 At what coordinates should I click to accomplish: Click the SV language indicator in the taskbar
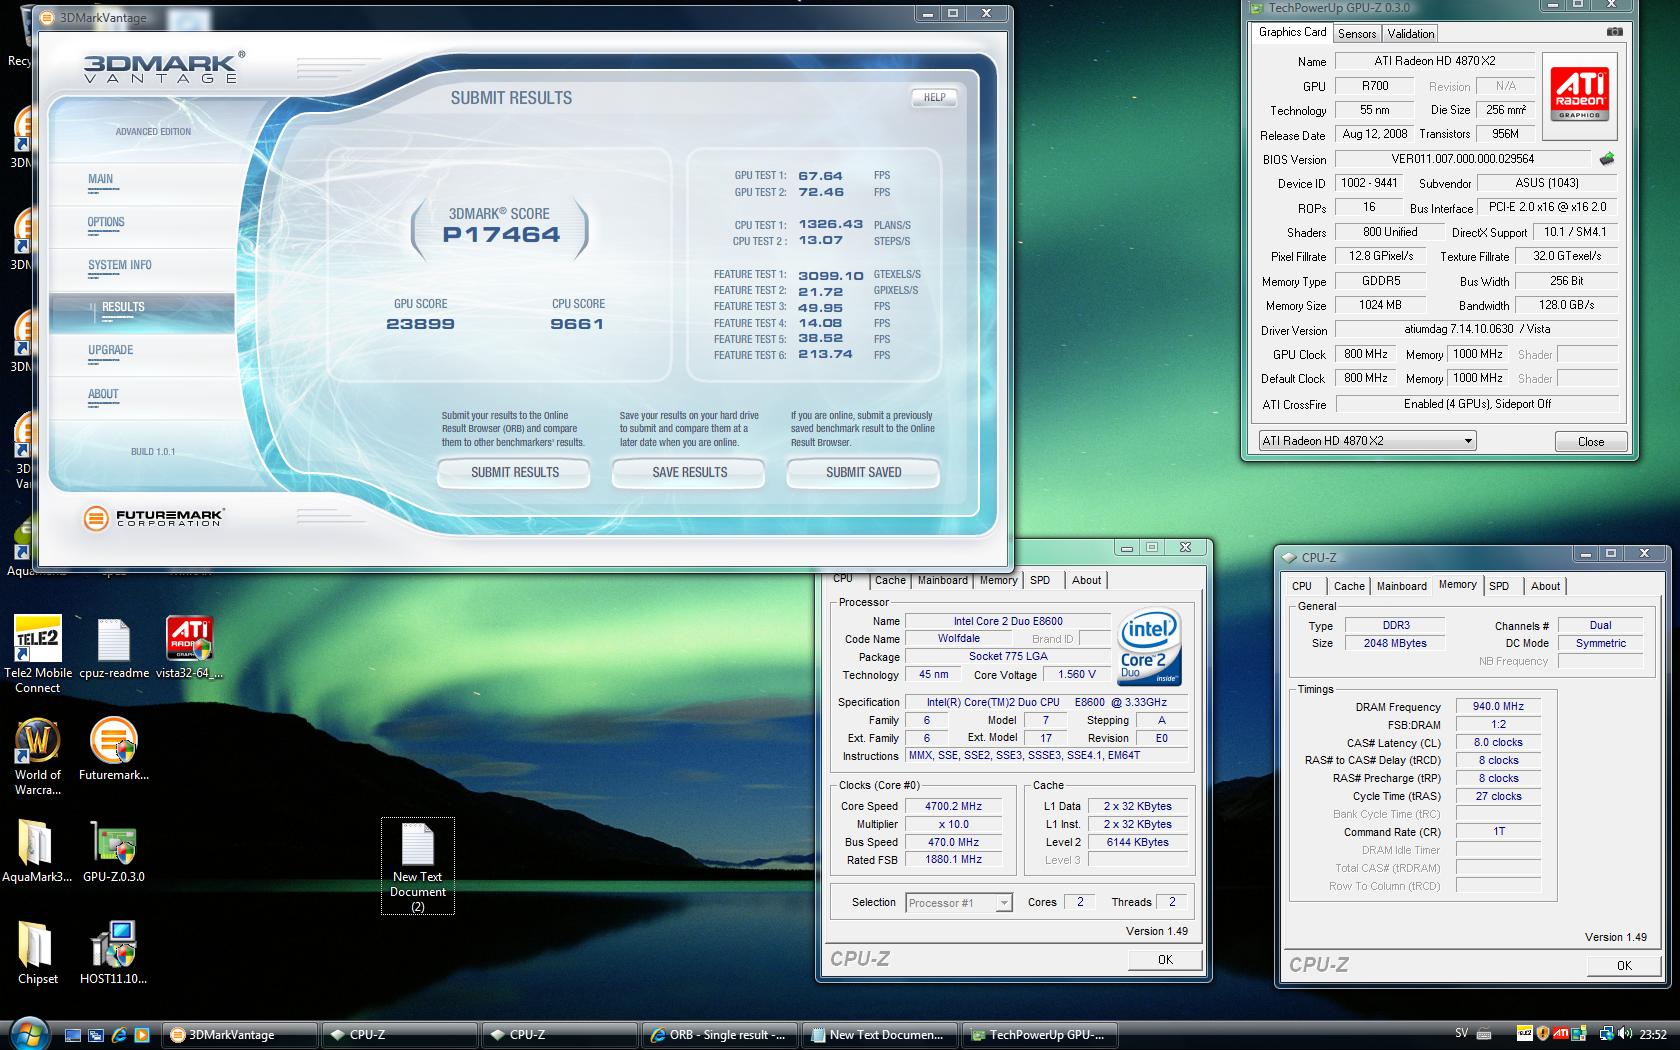[1462, 1034]
